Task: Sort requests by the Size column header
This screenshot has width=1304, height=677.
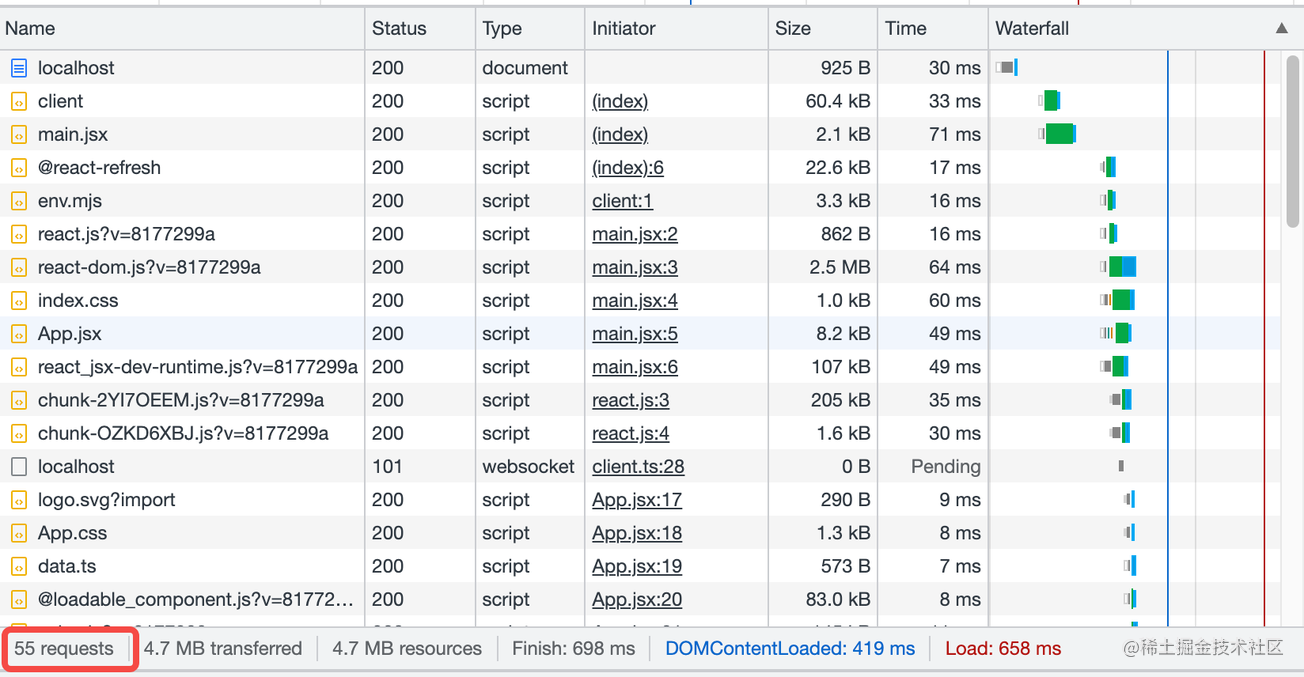Action: click(793, 28)
